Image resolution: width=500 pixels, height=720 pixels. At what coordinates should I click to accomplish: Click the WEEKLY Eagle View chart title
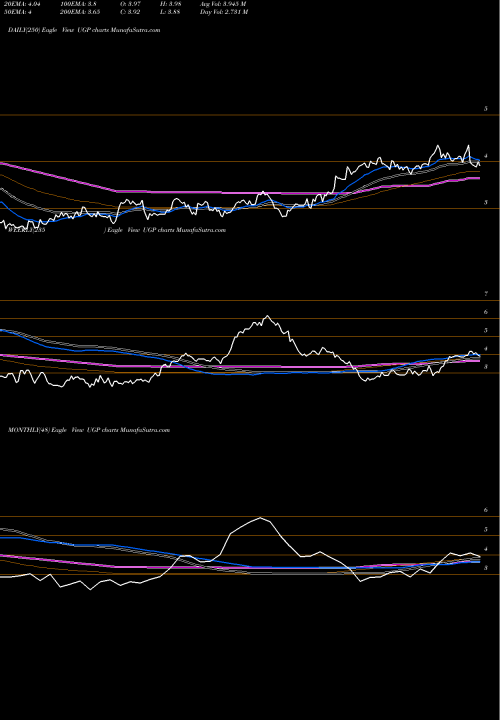coord(117,230)
